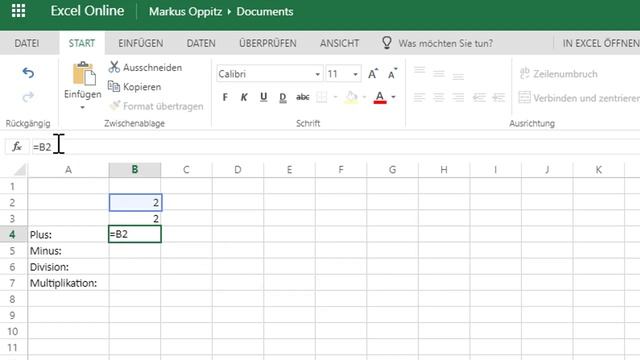This screenshot has height=360, width=640.
Task: Select the Multiplikation: cell
Action: coord(68,283)
